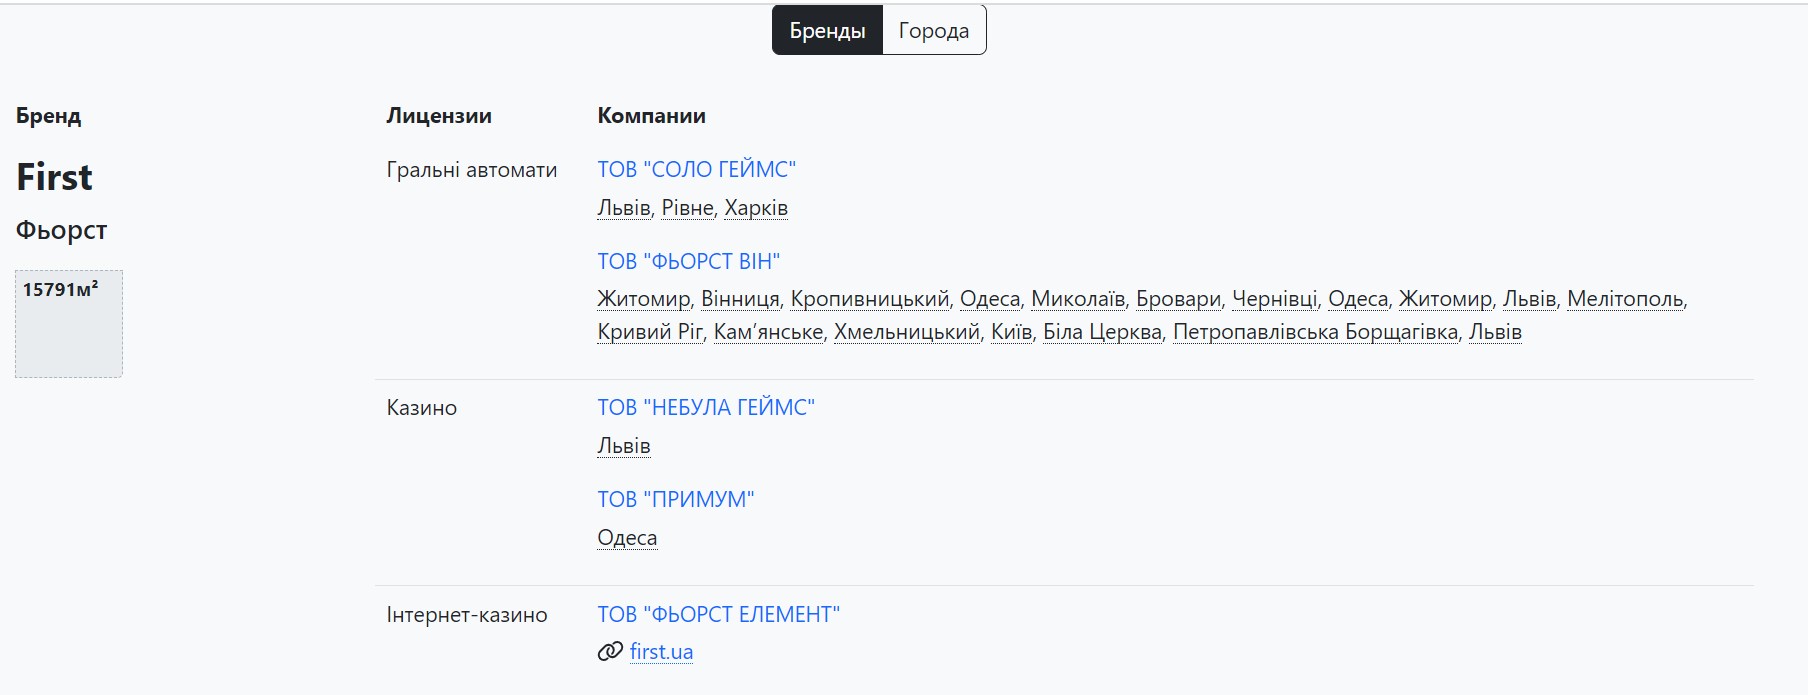The width and height of the screenshot is (1808, 695).
Task: Open ТОВ "НЕБУЛА ГЕЙМС" company link
Action: coord(705,408)
